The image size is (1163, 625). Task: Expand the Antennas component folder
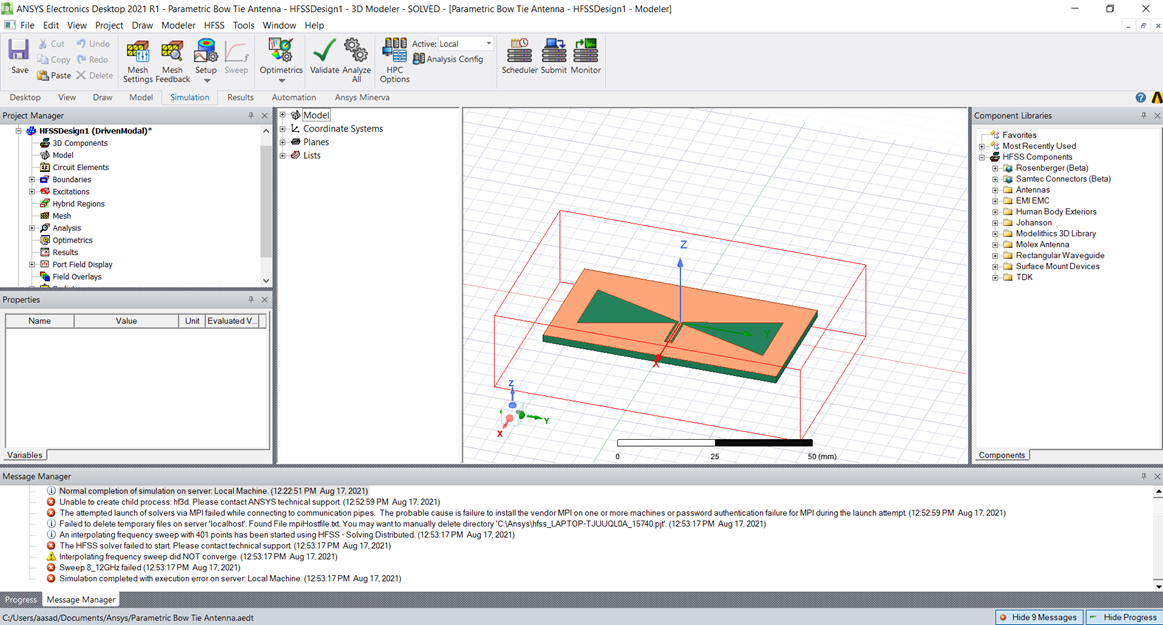pyautogui.click(x=996, y=190)
